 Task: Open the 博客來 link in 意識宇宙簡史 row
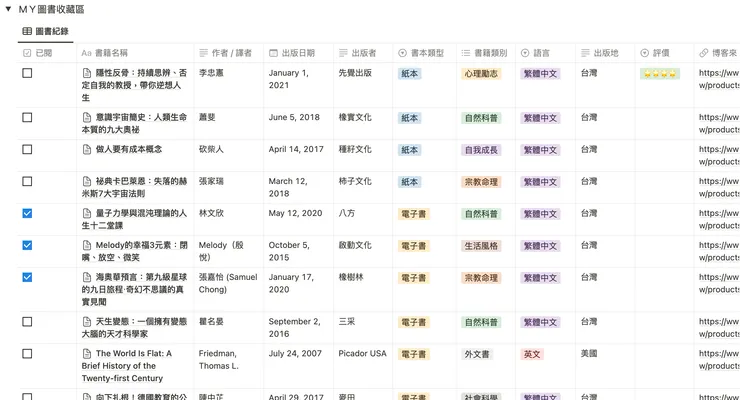(719, 124)
